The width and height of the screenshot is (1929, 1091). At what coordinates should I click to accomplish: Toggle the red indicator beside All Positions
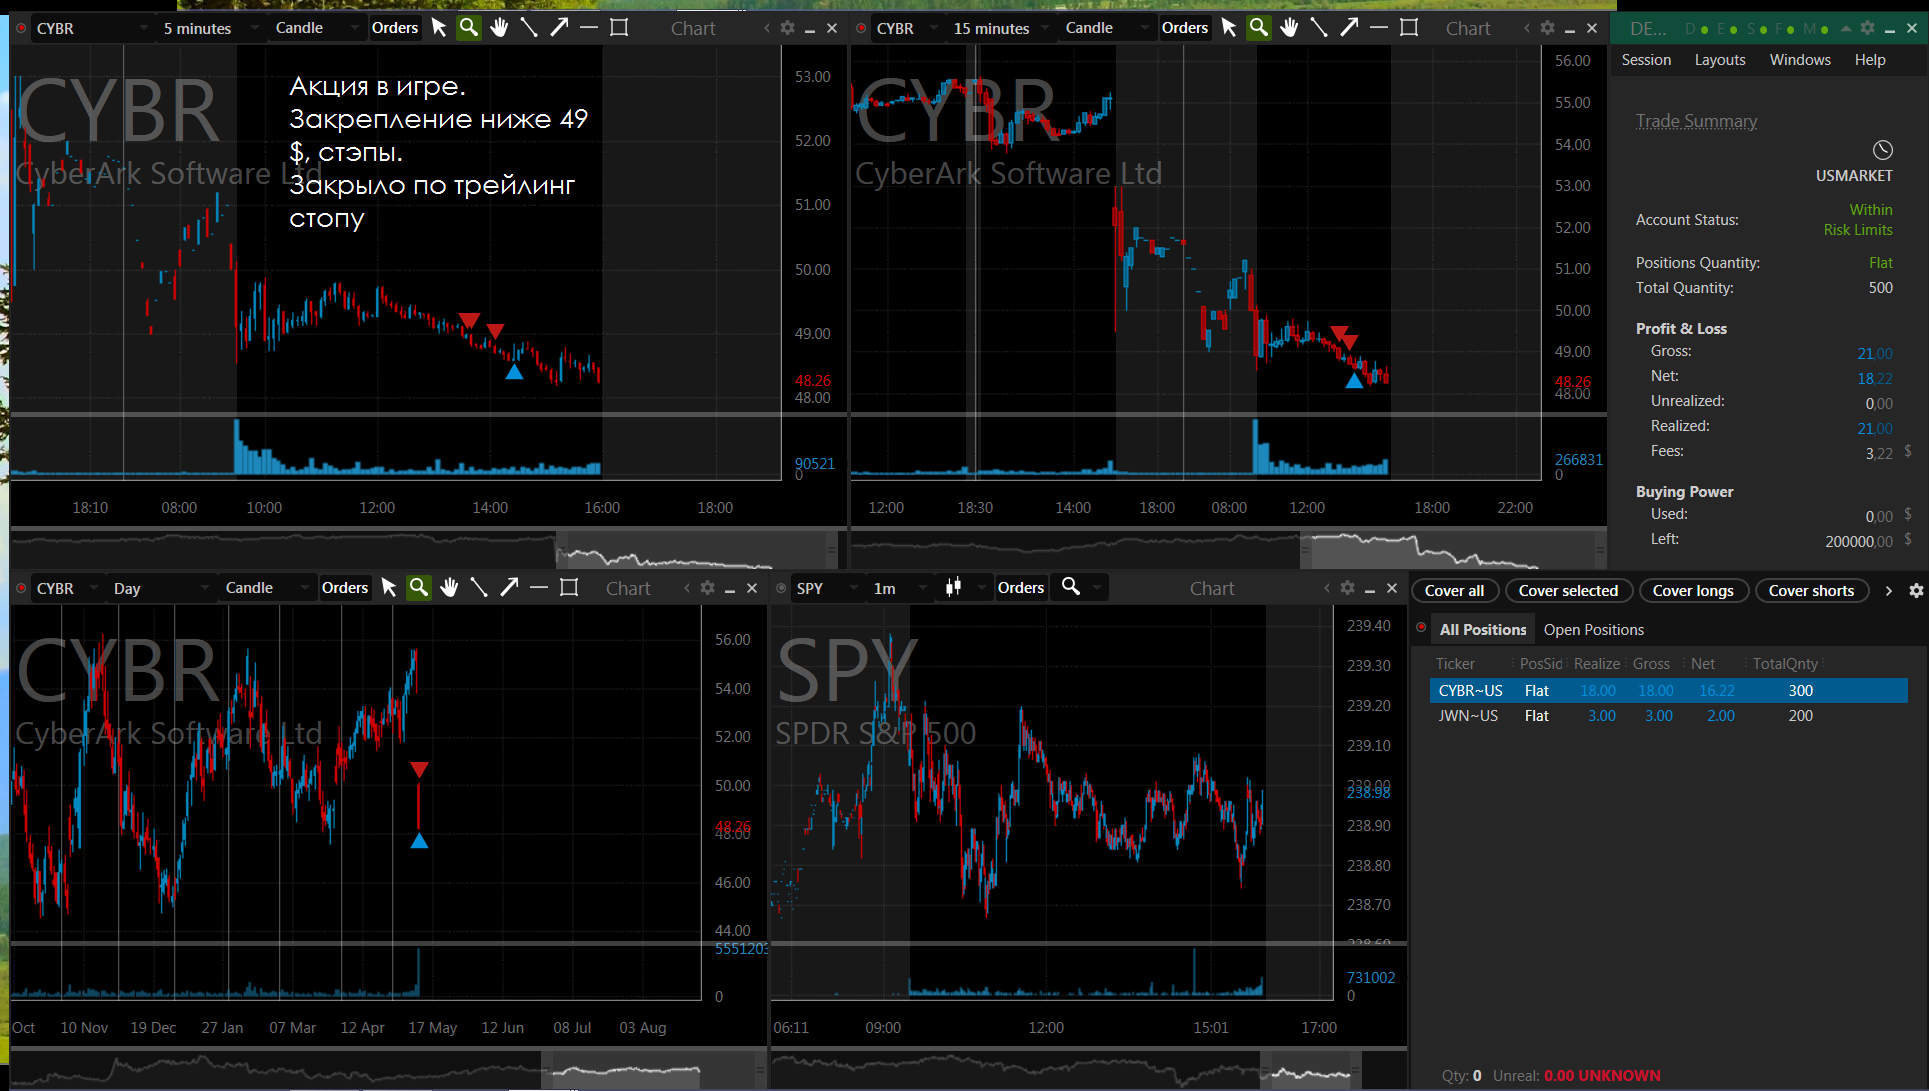pos(1421,628)
